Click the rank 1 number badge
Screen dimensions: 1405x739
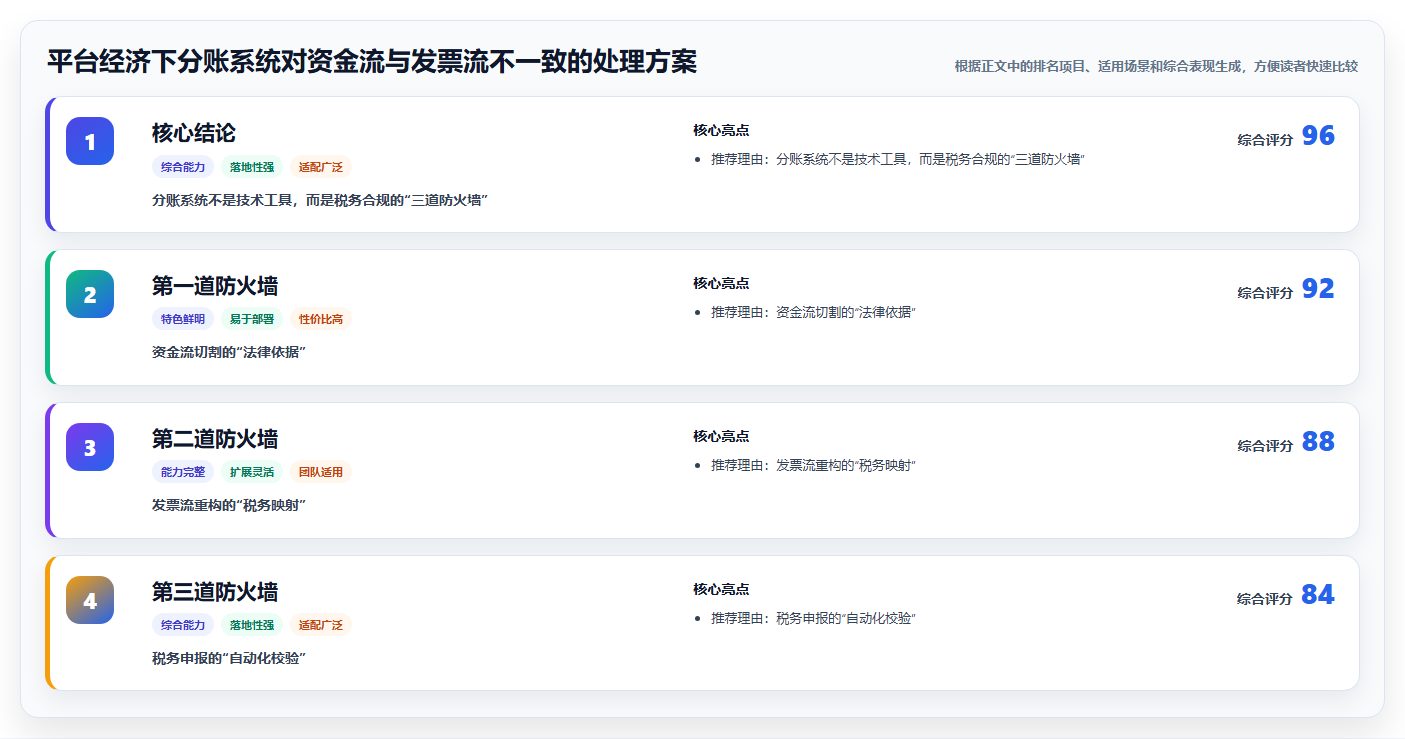point(90,141)
